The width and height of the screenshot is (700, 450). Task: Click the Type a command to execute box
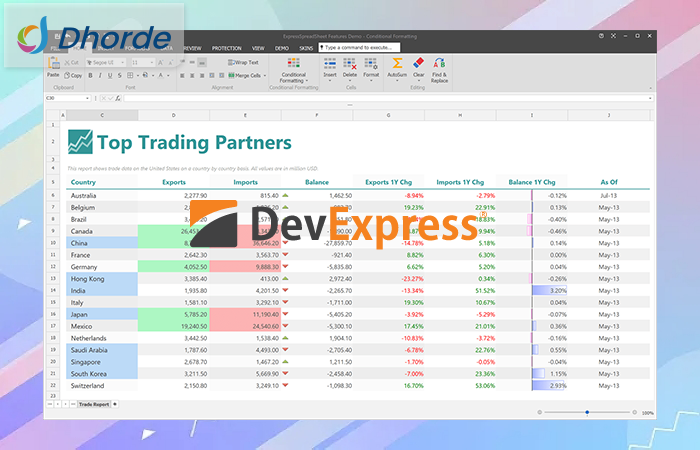tap(359, 47)
